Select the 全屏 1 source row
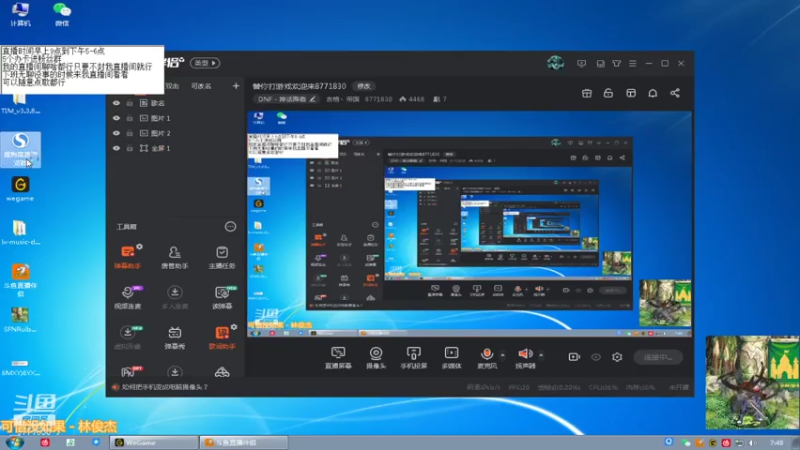Viewport: 800px width, 450px height. click(176, 148)
